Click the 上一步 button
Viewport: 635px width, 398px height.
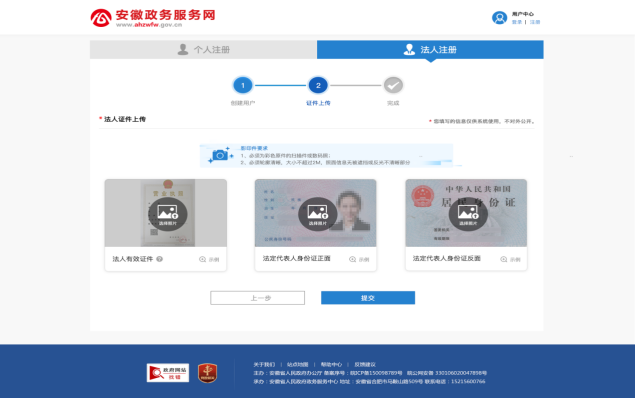tap(258, 298)
